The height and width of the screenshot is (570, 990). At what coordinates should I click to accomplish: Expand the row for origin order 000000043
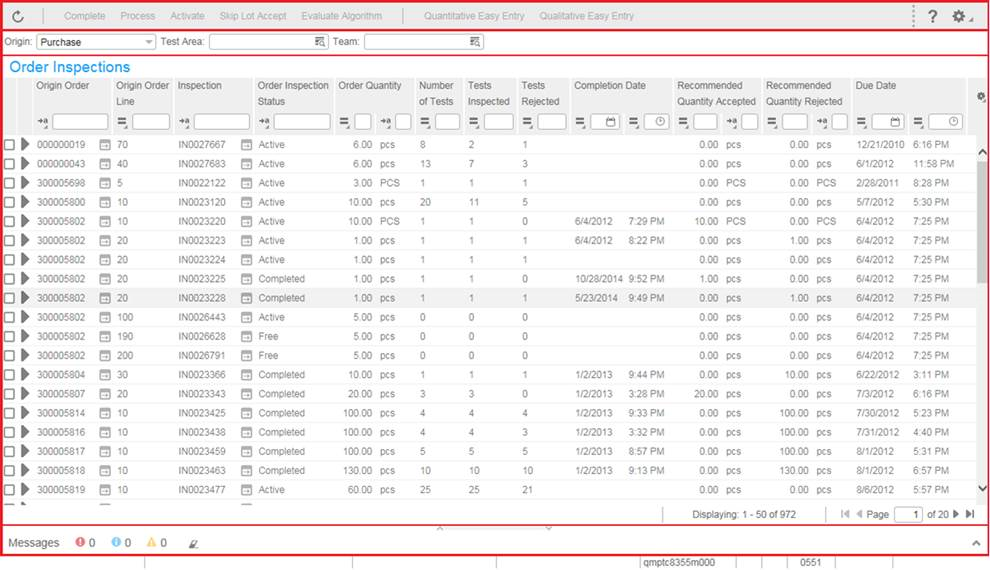[25, 164]
